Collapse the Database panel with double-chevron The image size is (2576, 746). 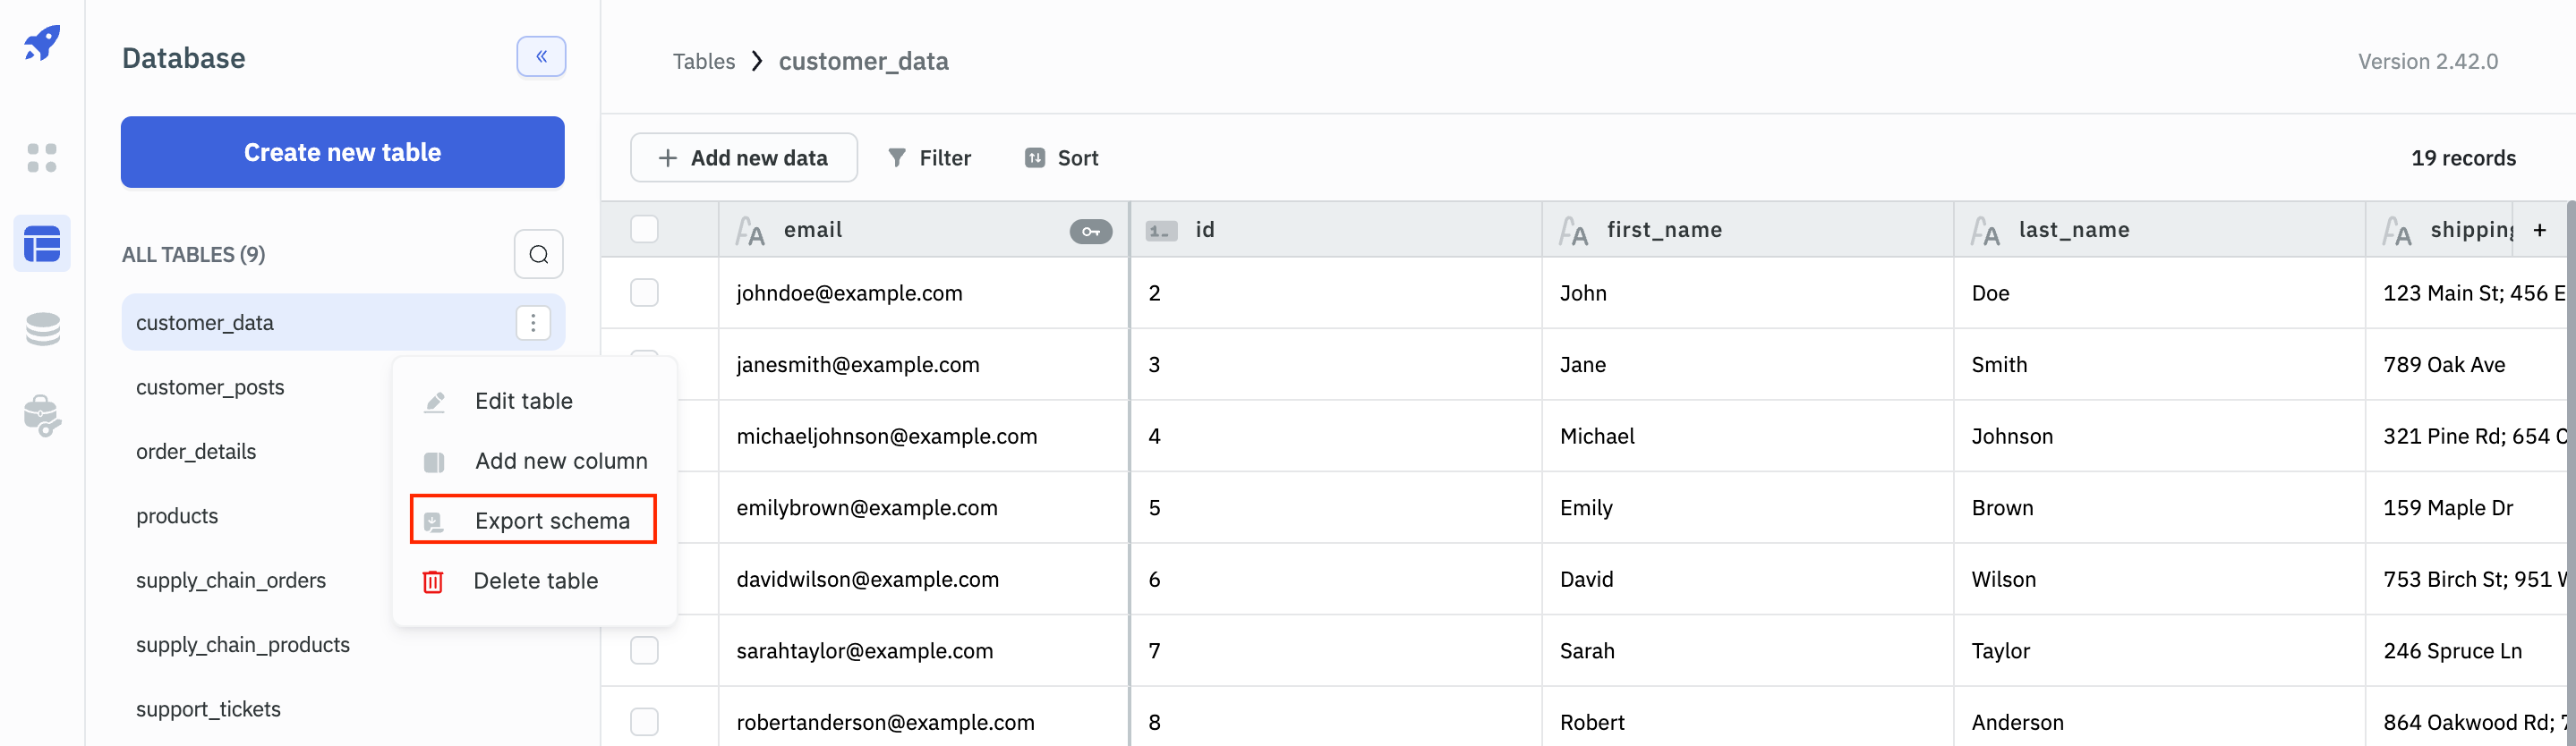(540, 57)
